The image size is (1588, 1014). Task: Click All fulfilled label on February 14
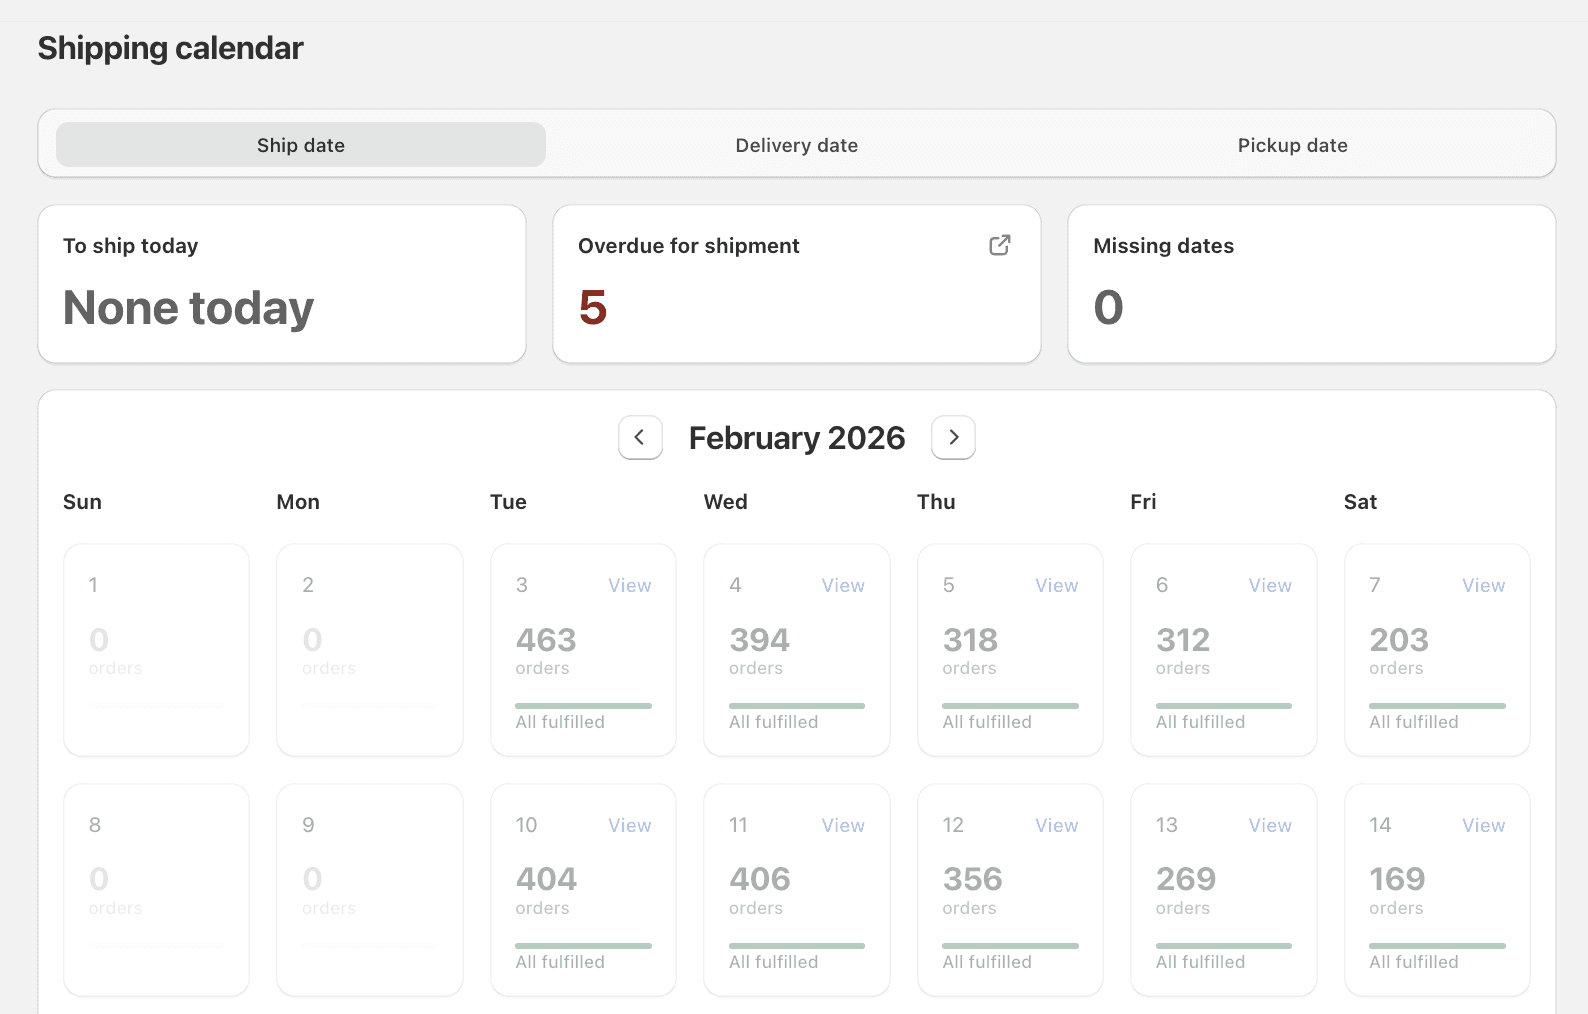pyautogui.click(x=1414, y=962)
